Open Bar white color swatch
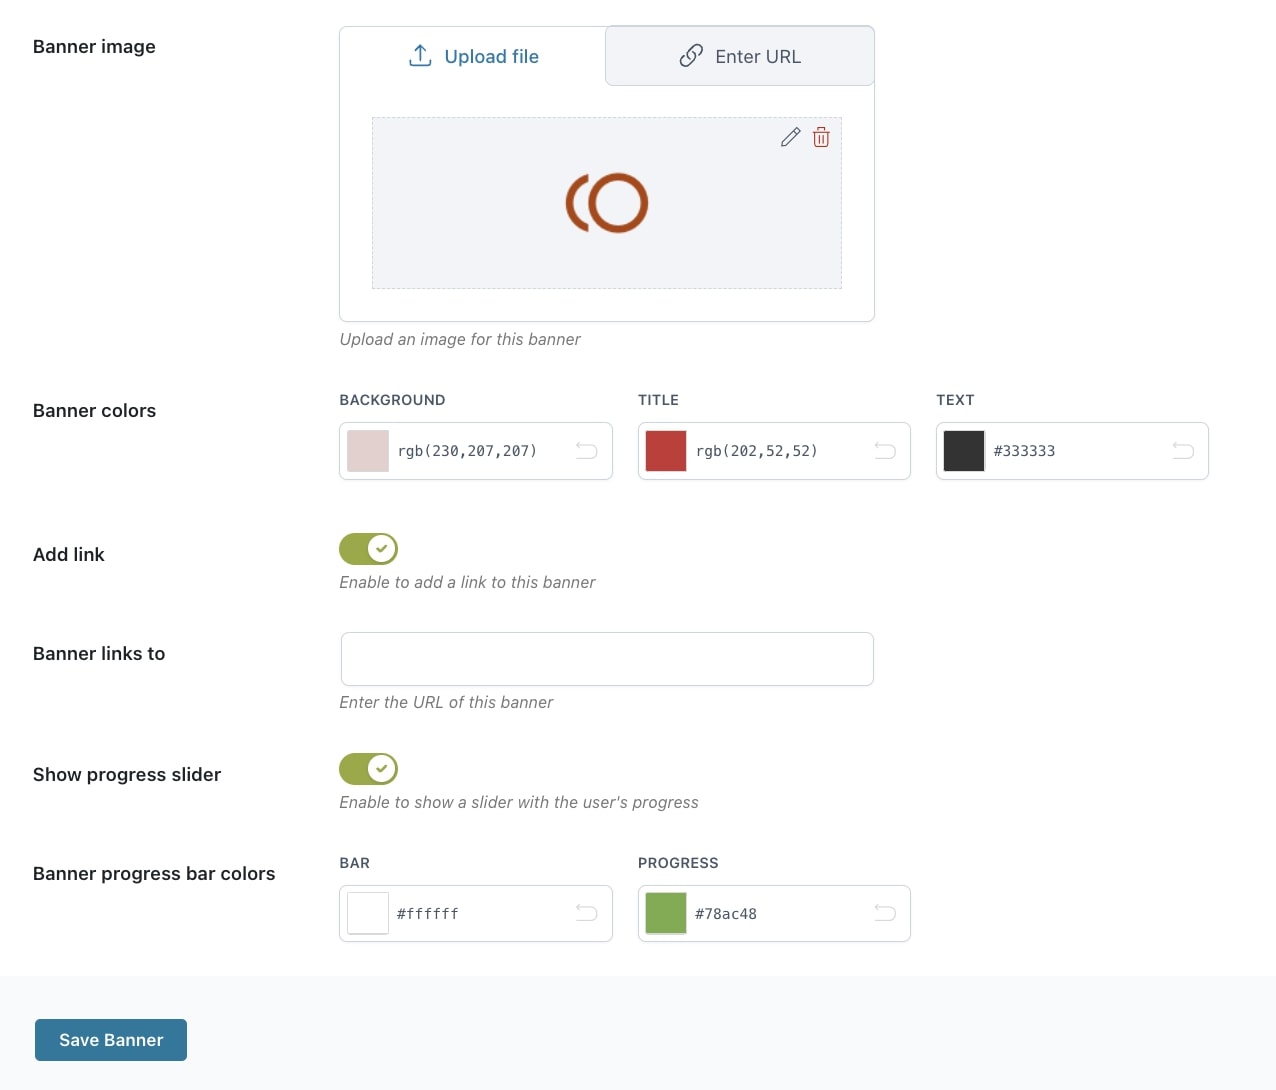Screen dimensions: 1276x1090 [x=368, y=913]
